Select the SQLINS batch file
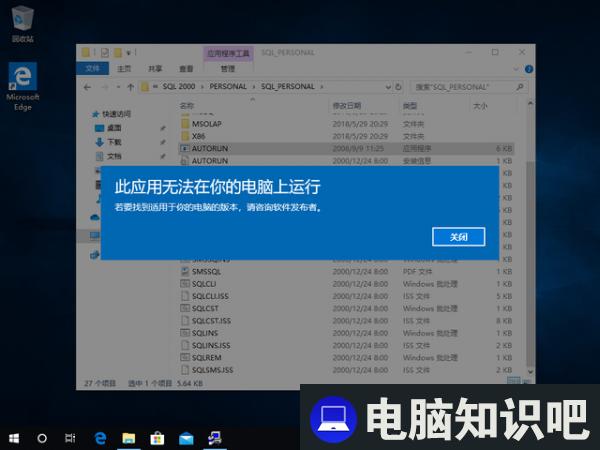This screenshot has width=600, height=450. (x=346, y=333)
